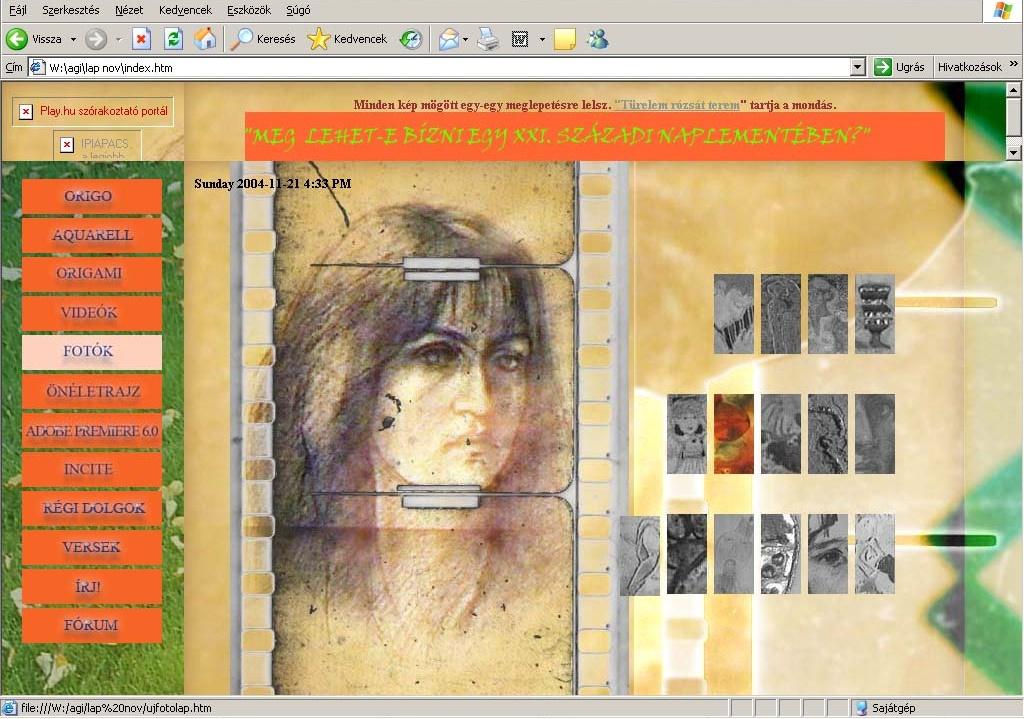Print the page with the printer icon
The width and height of the screenshot is (1024, 719).
pyautogui.click(x=488, y=39)
